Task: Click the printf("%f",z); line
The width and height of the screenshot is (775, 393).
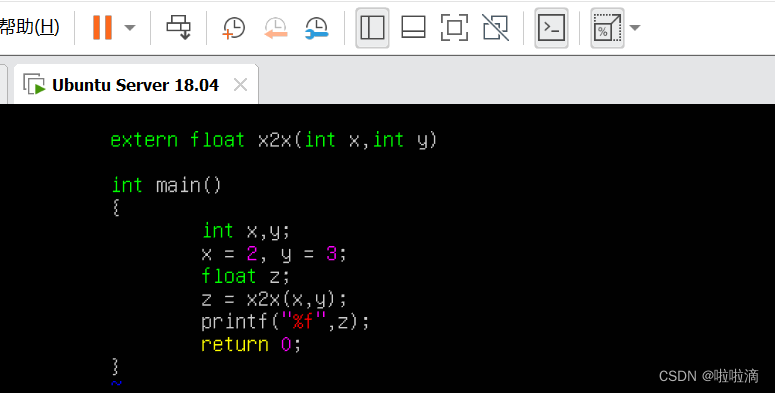Action: (x=285, y=322)
